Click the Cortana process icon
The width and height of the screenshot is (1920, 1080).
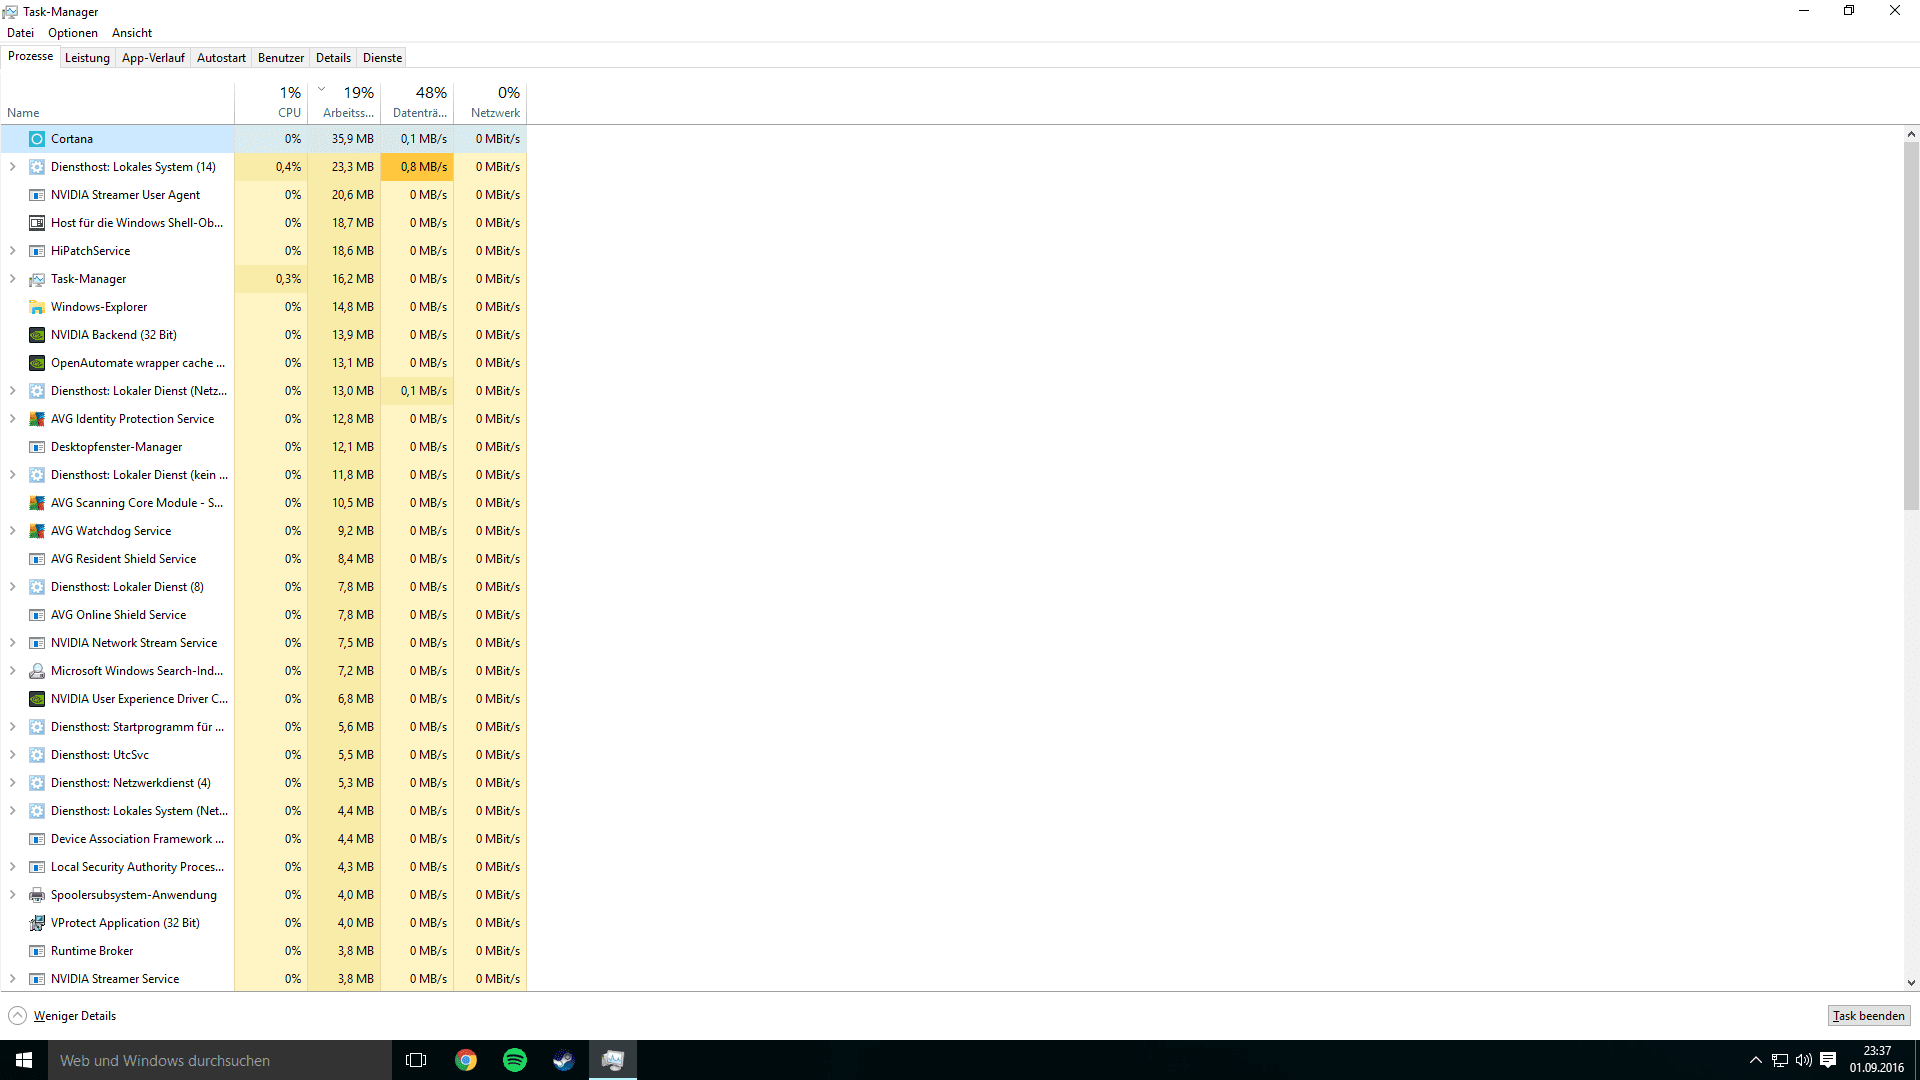coord(37,139)
